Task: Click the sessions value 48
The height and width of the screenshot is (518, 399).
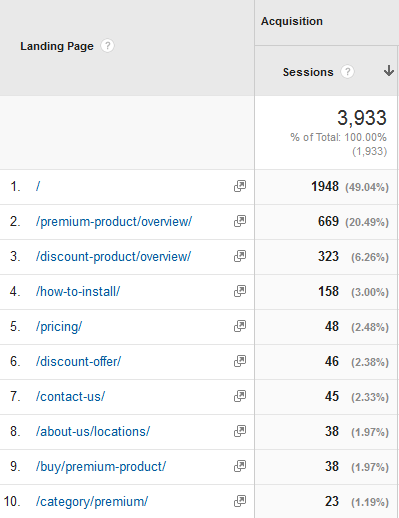Action: [332, 326]
